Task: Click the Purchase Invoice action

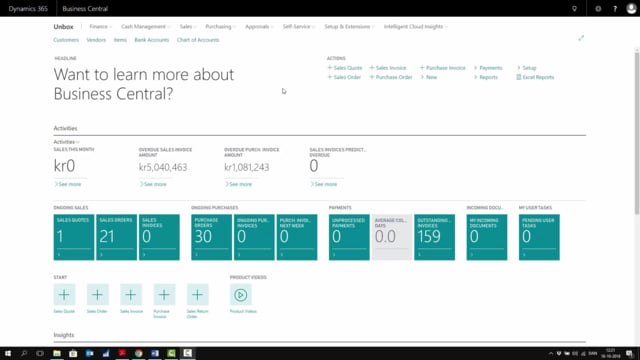Action: (442, 68)
